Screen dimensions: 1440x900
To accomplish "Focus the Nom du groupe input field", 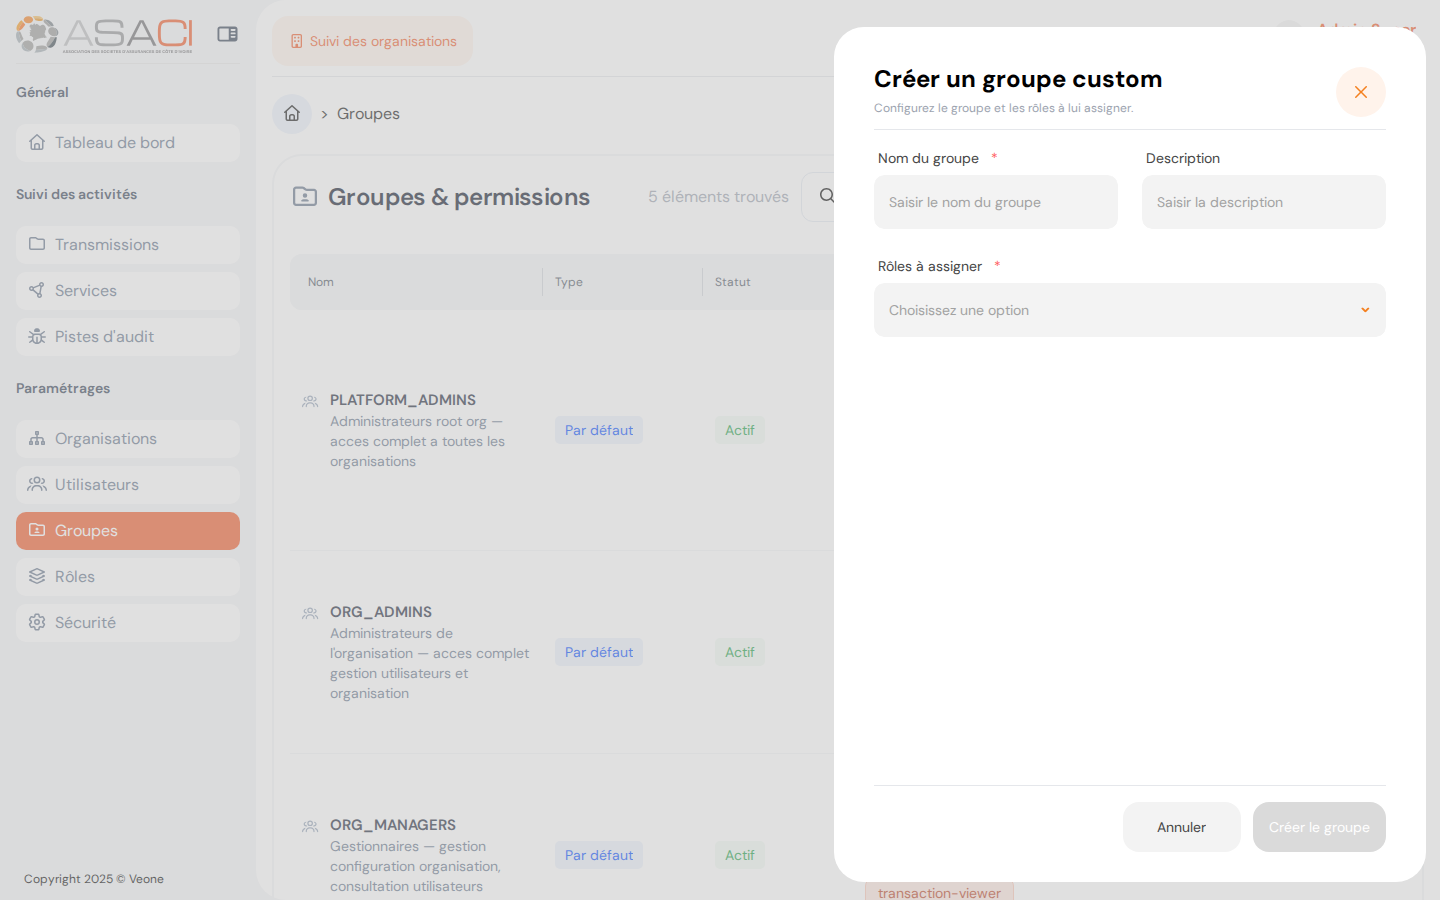I will coord(995,202).
